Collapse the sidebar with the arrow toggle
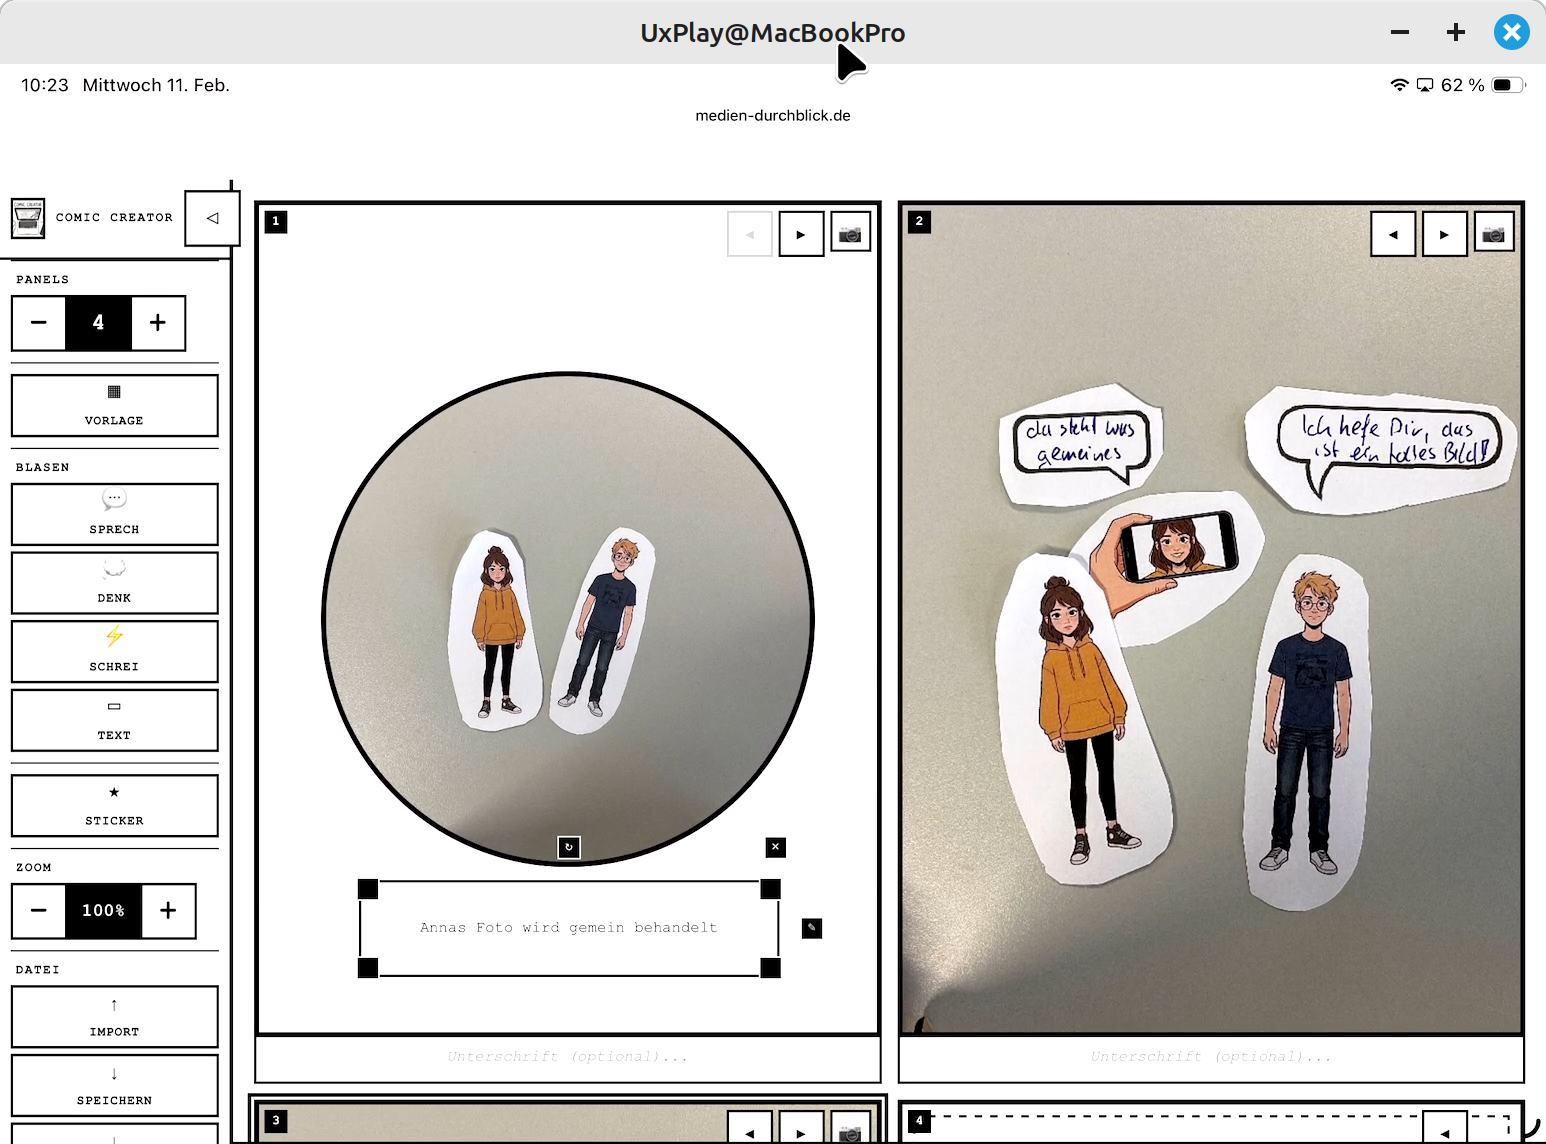Screen dimensions: 1546x1144 click(211, 216)
